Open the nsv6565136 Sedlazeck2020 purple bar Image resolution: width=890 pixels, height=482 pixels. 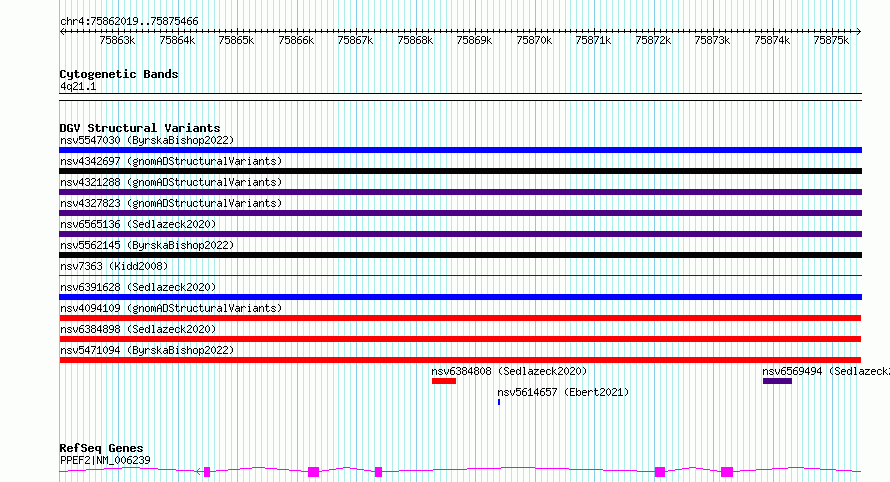tap(460, 234)
